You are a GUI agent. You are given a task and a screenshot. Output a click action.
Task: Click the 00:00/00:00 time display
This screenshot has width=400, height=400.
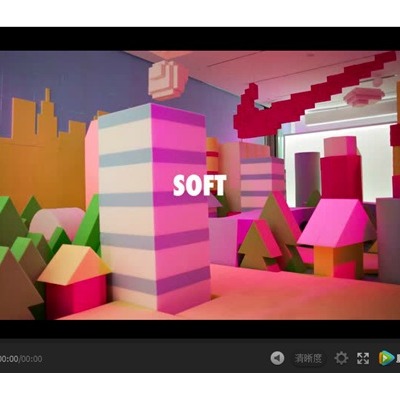point(21,359)
